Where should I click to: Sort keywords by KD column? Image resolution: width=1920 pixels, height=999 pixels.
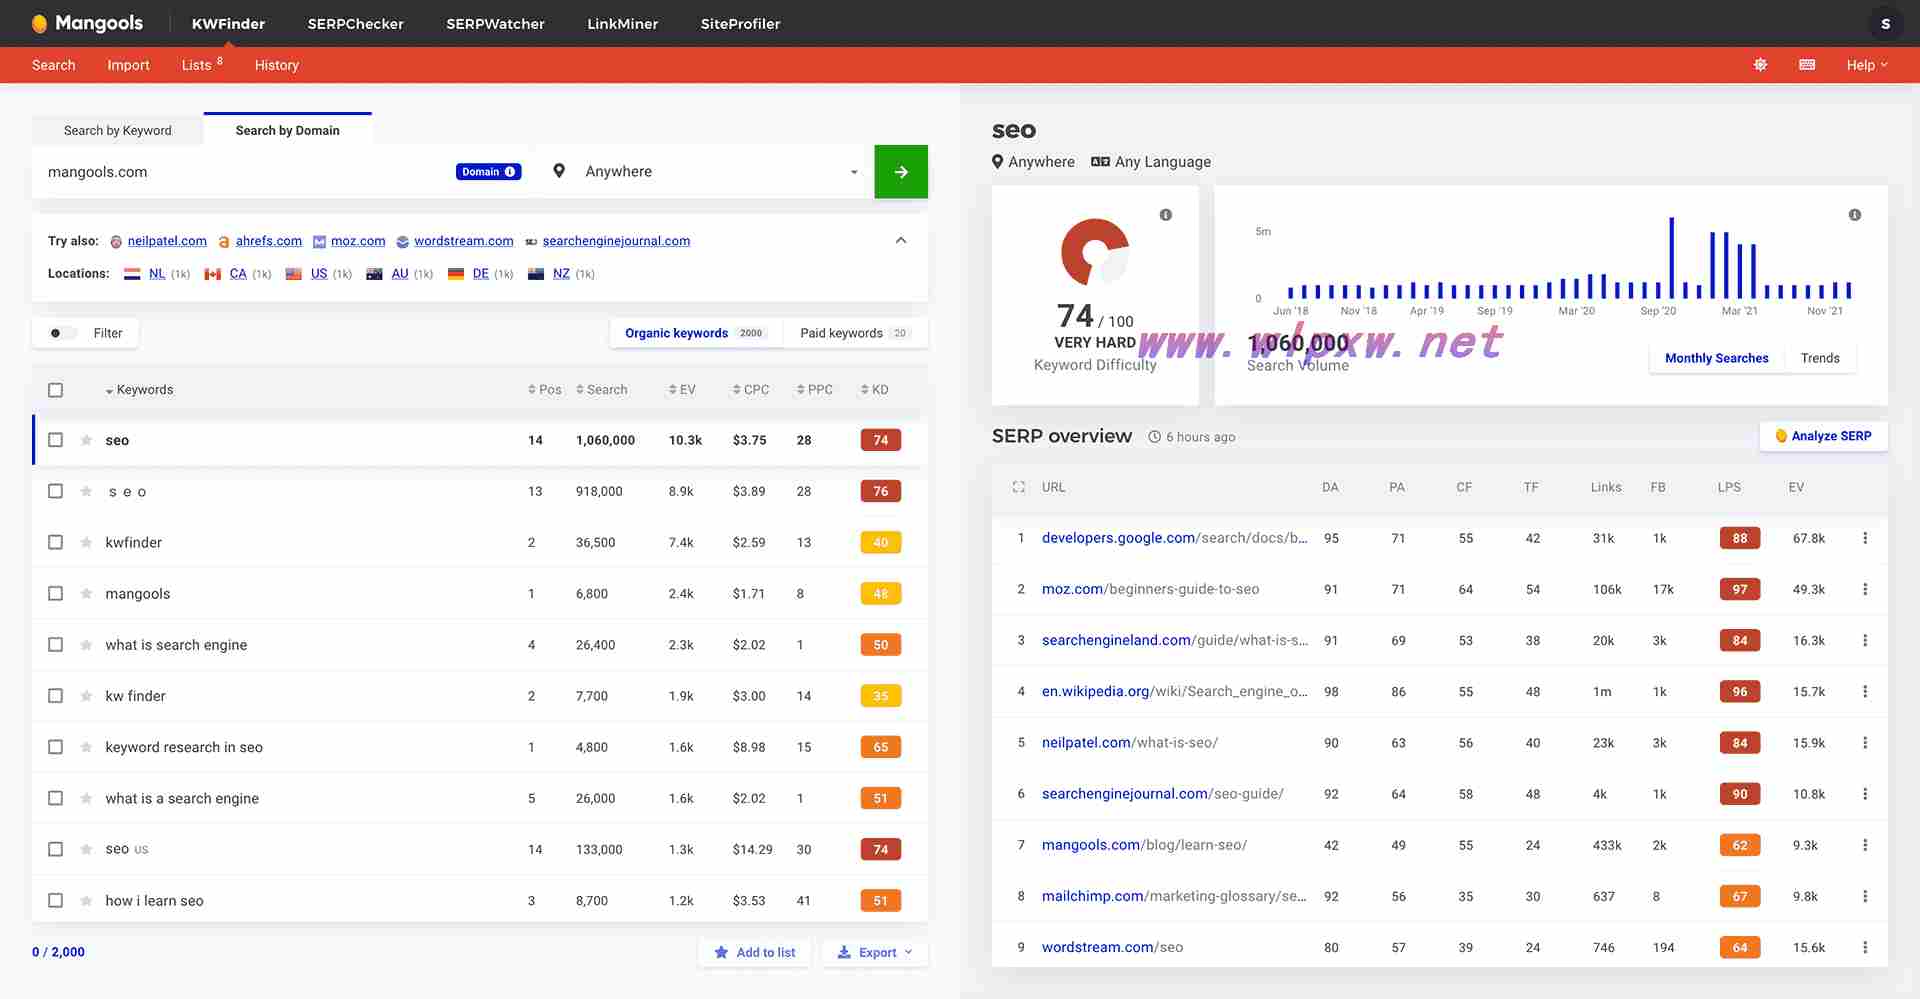click(875, 390)
